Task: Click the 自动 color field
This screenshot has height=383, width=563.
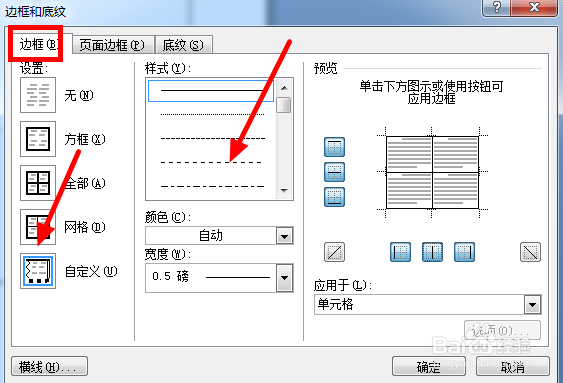Action: 211,236
